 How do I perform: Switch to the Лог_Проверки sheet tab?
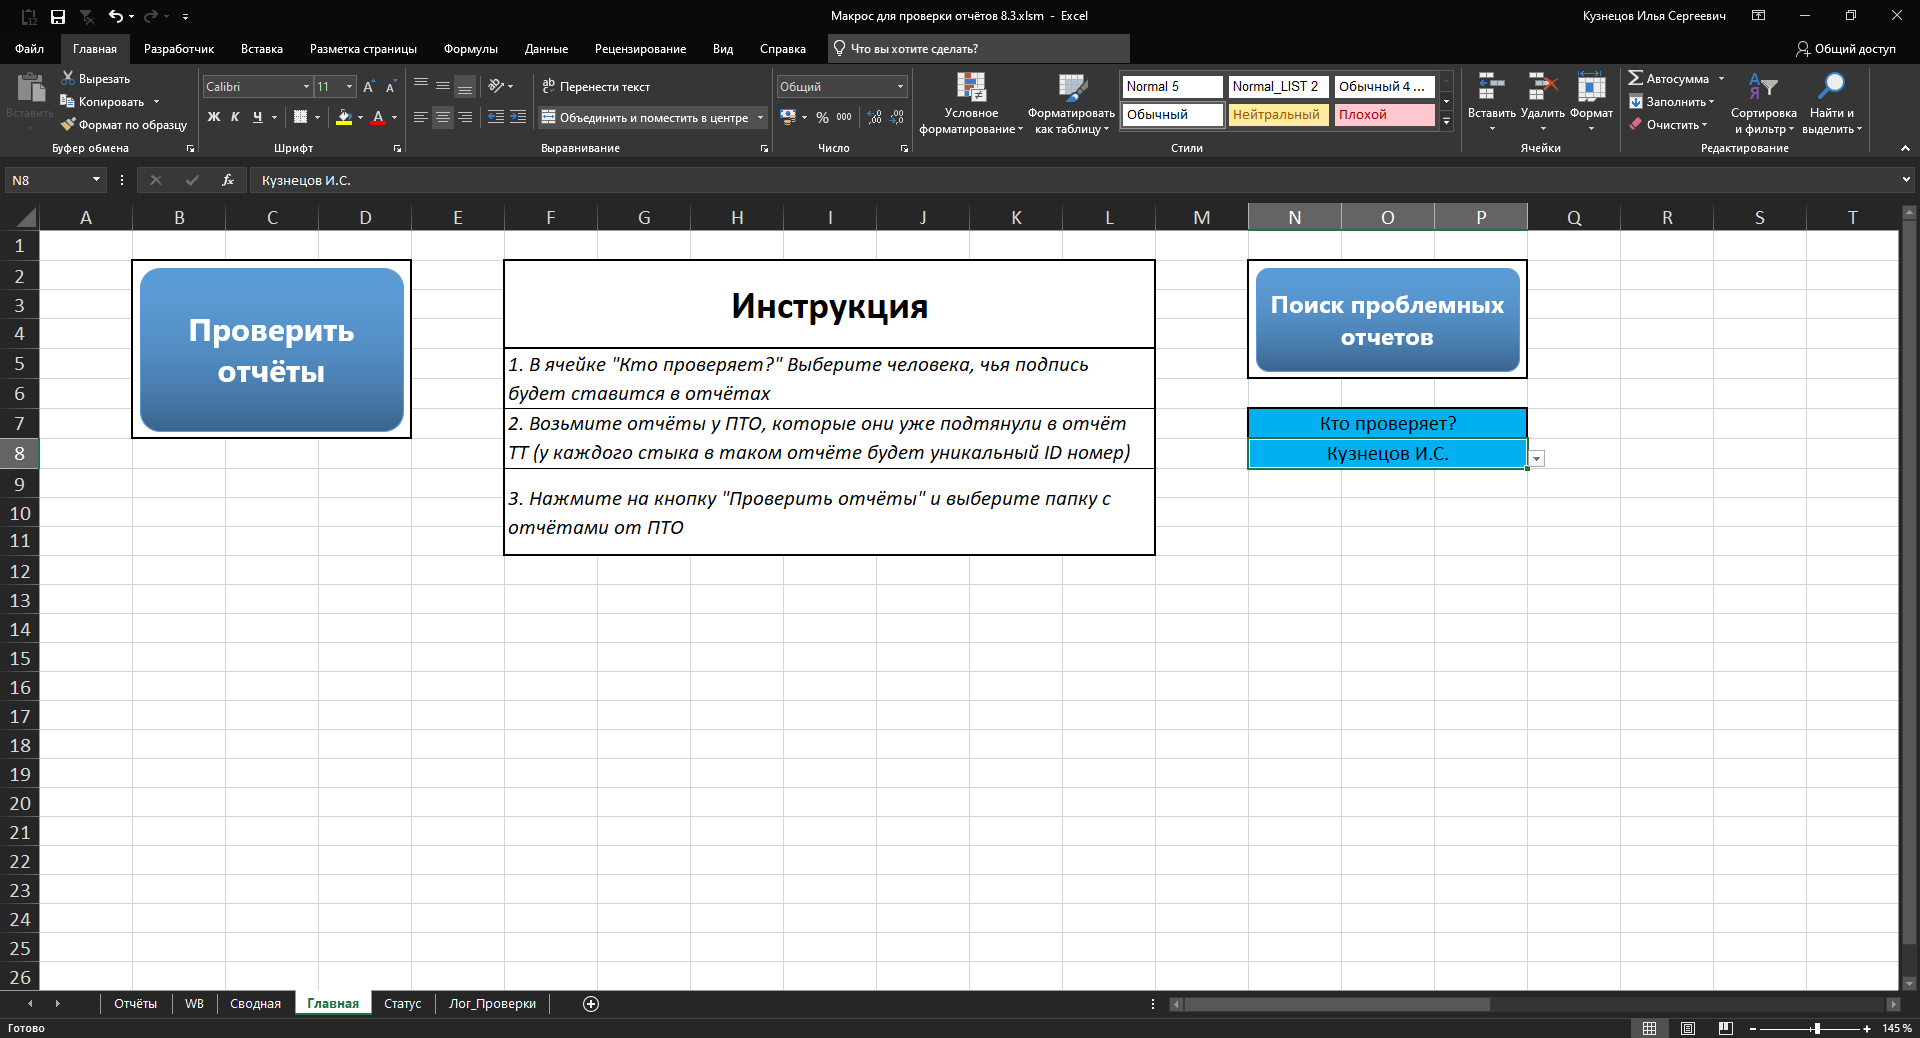point(492,1003)
